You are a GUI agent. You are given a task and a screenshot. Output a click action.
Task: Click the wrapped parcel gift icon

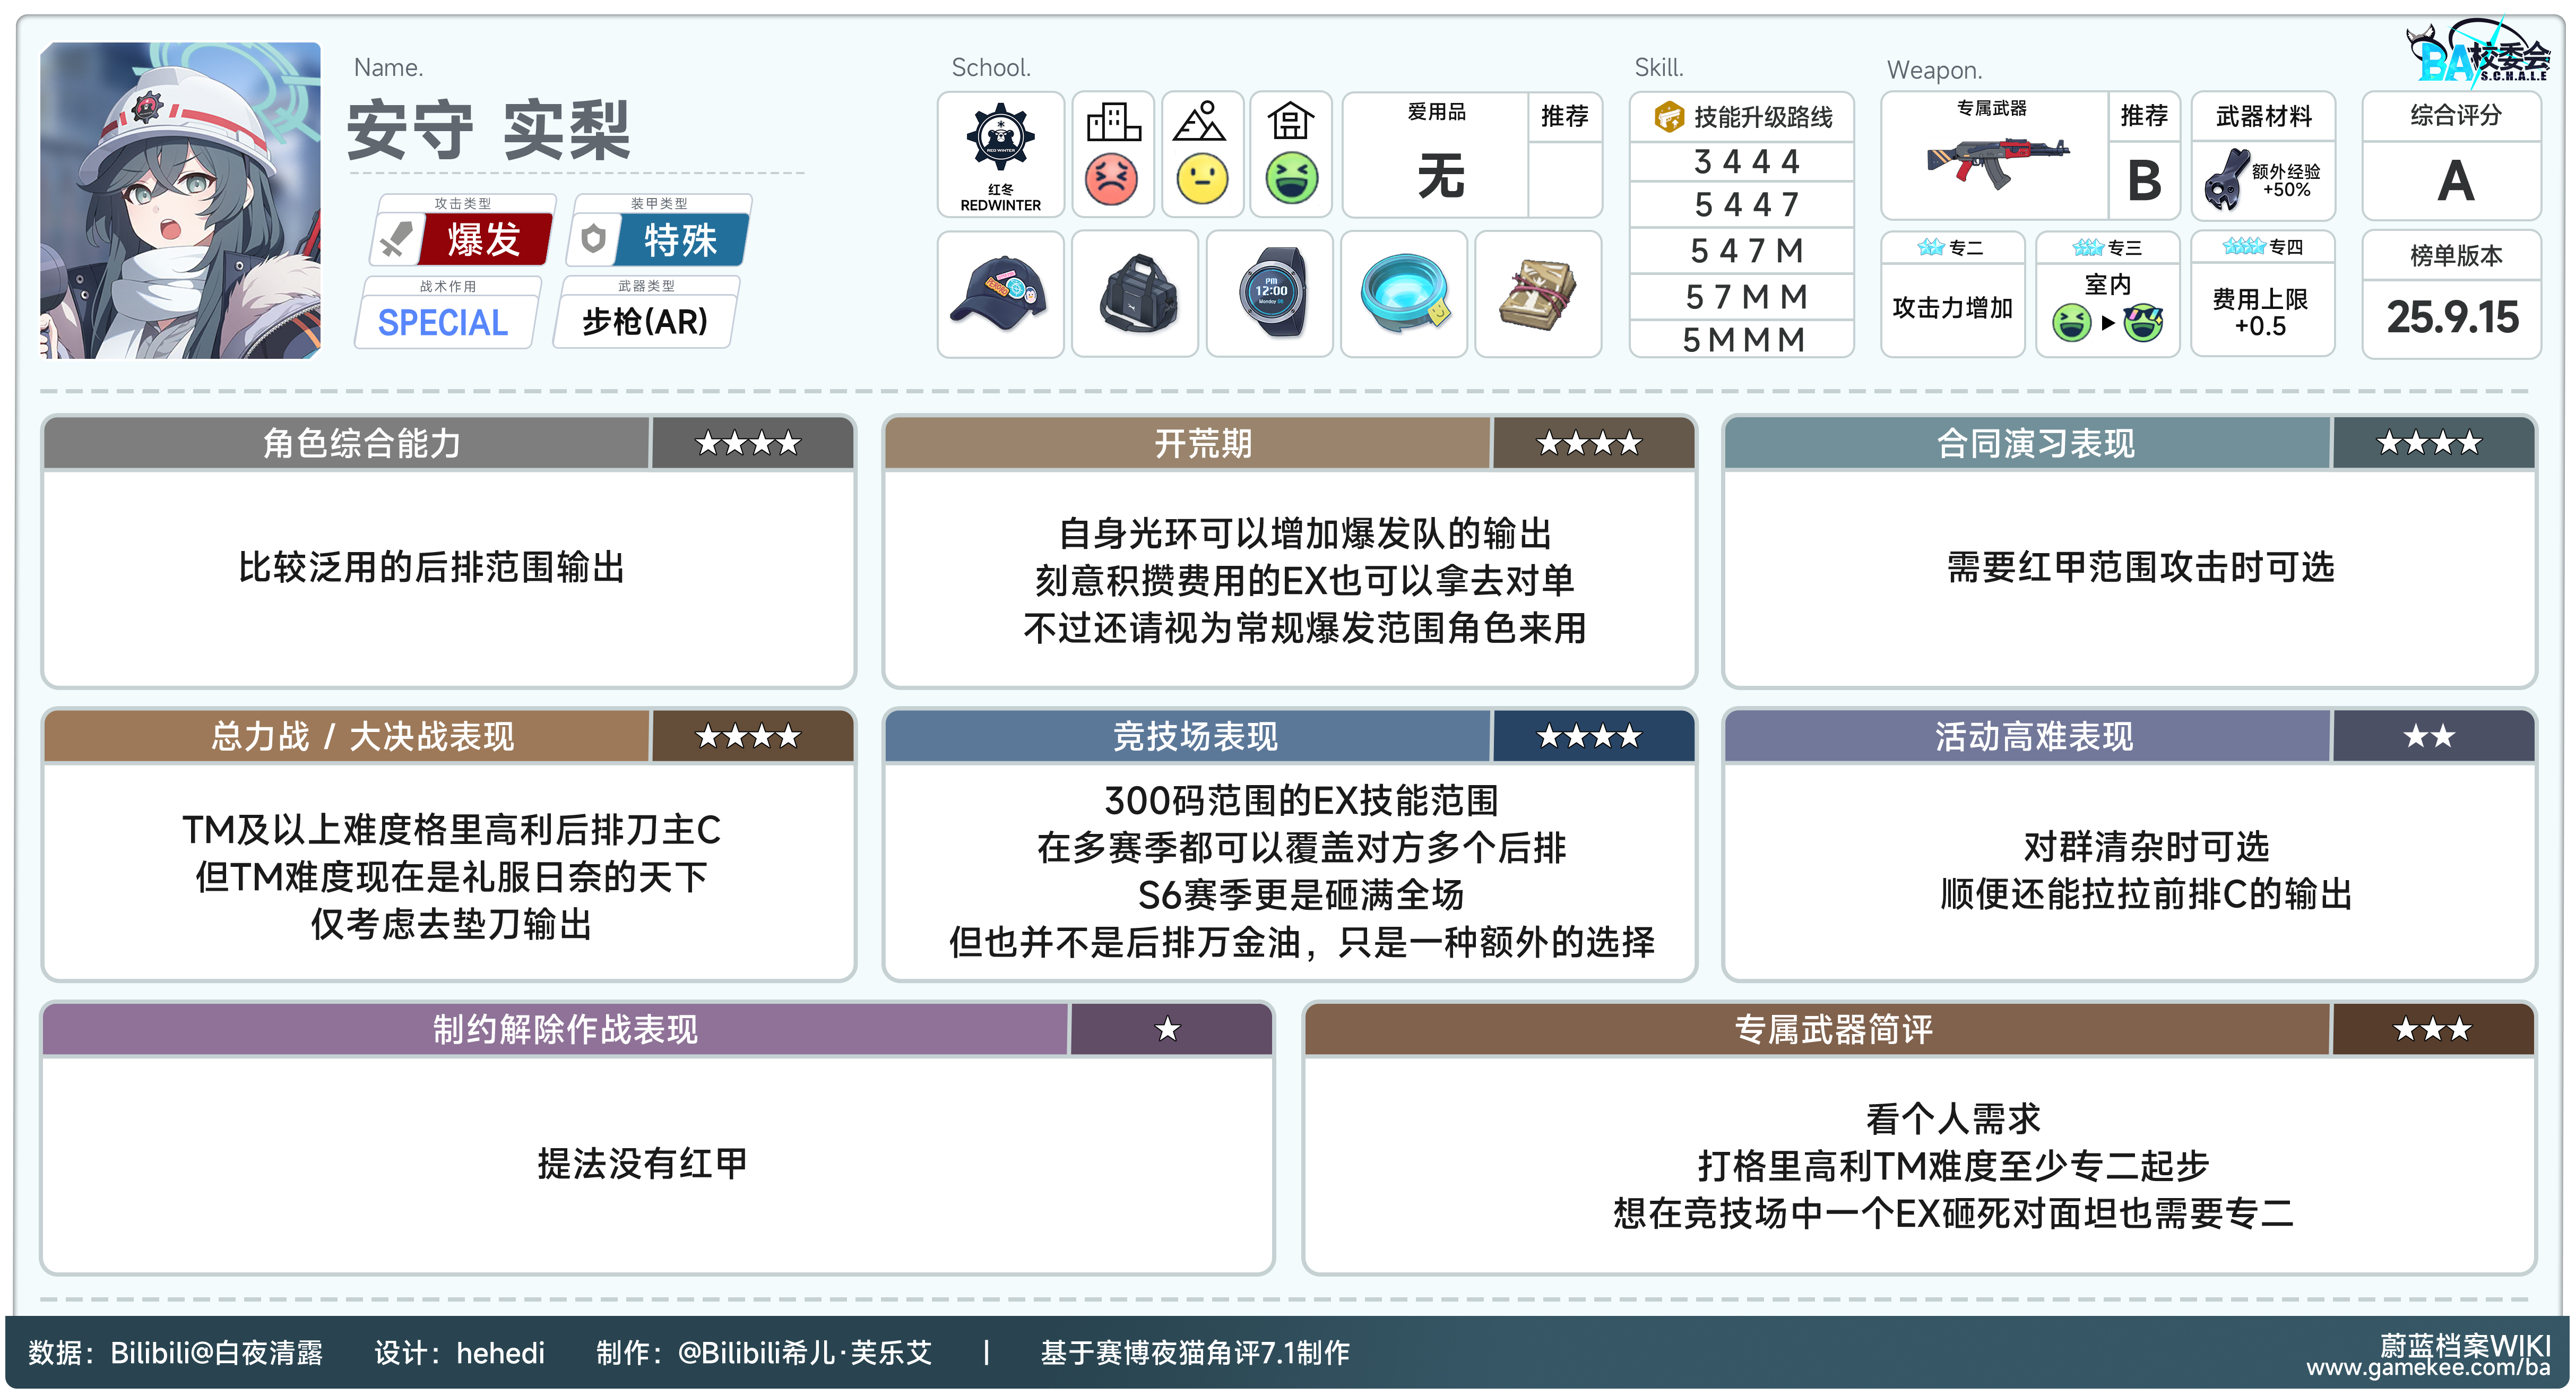1538,293
